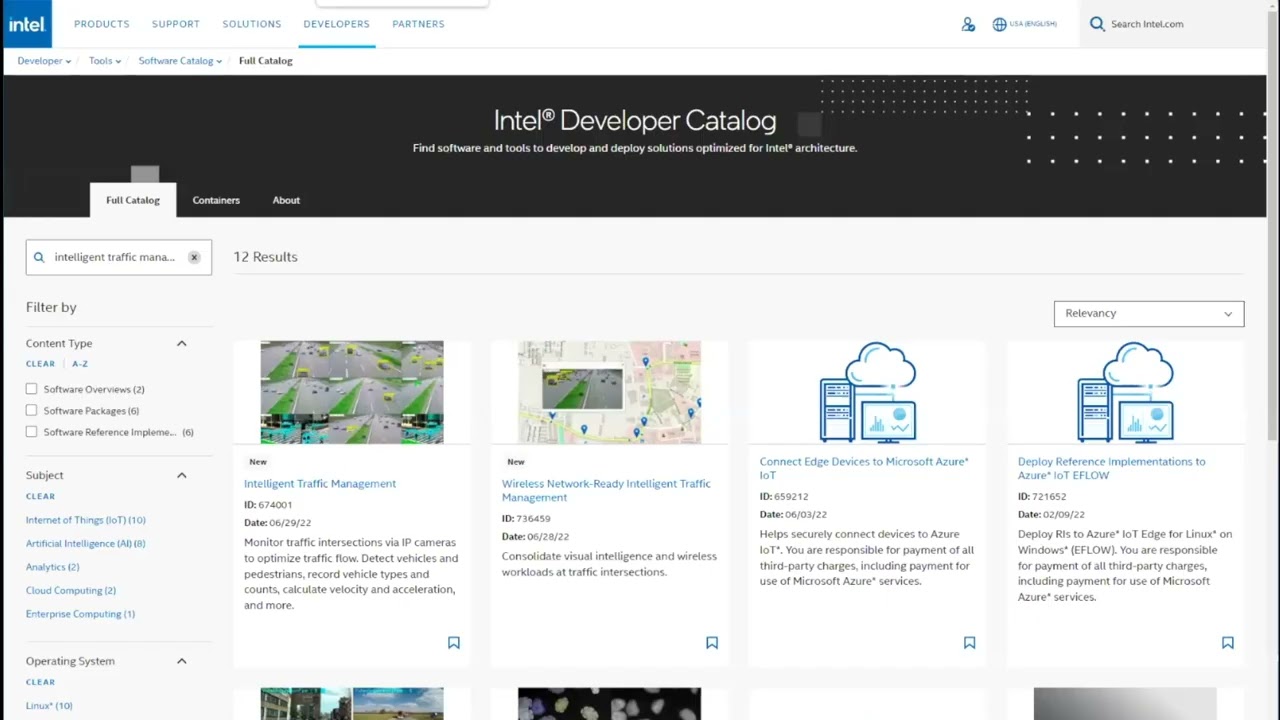Switch to the Containers tab

(216, 200)
